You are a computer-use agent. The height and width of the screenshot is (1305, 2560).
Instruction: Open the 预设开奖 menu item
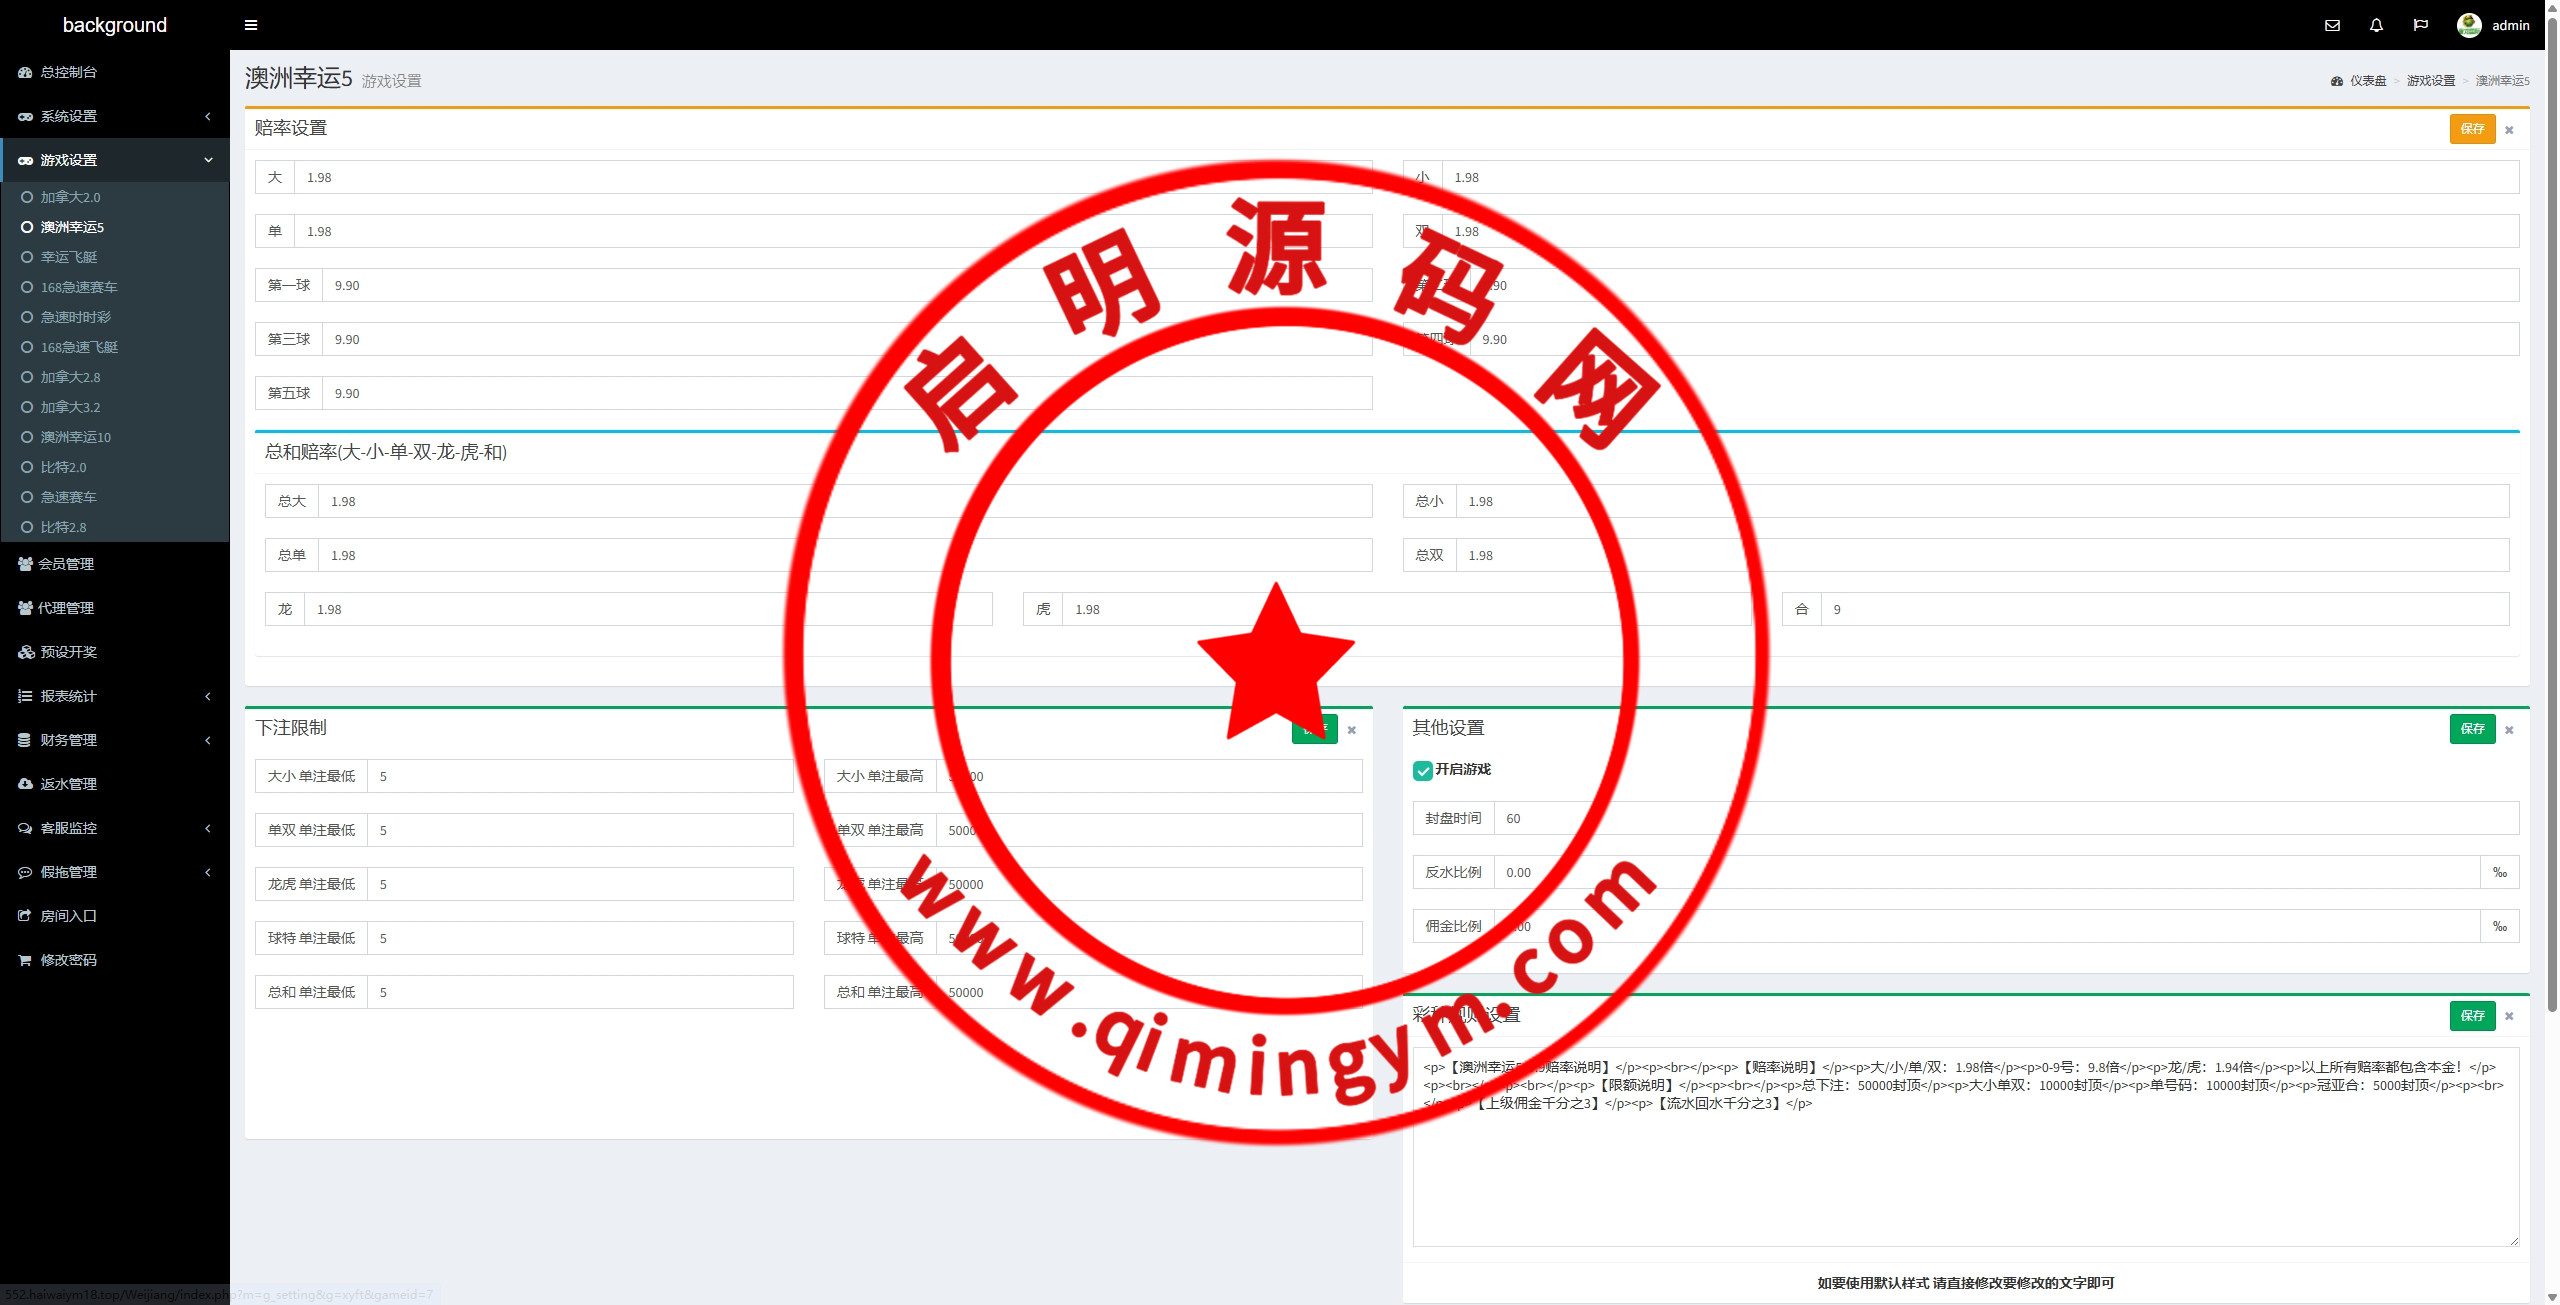click(68, 652)
